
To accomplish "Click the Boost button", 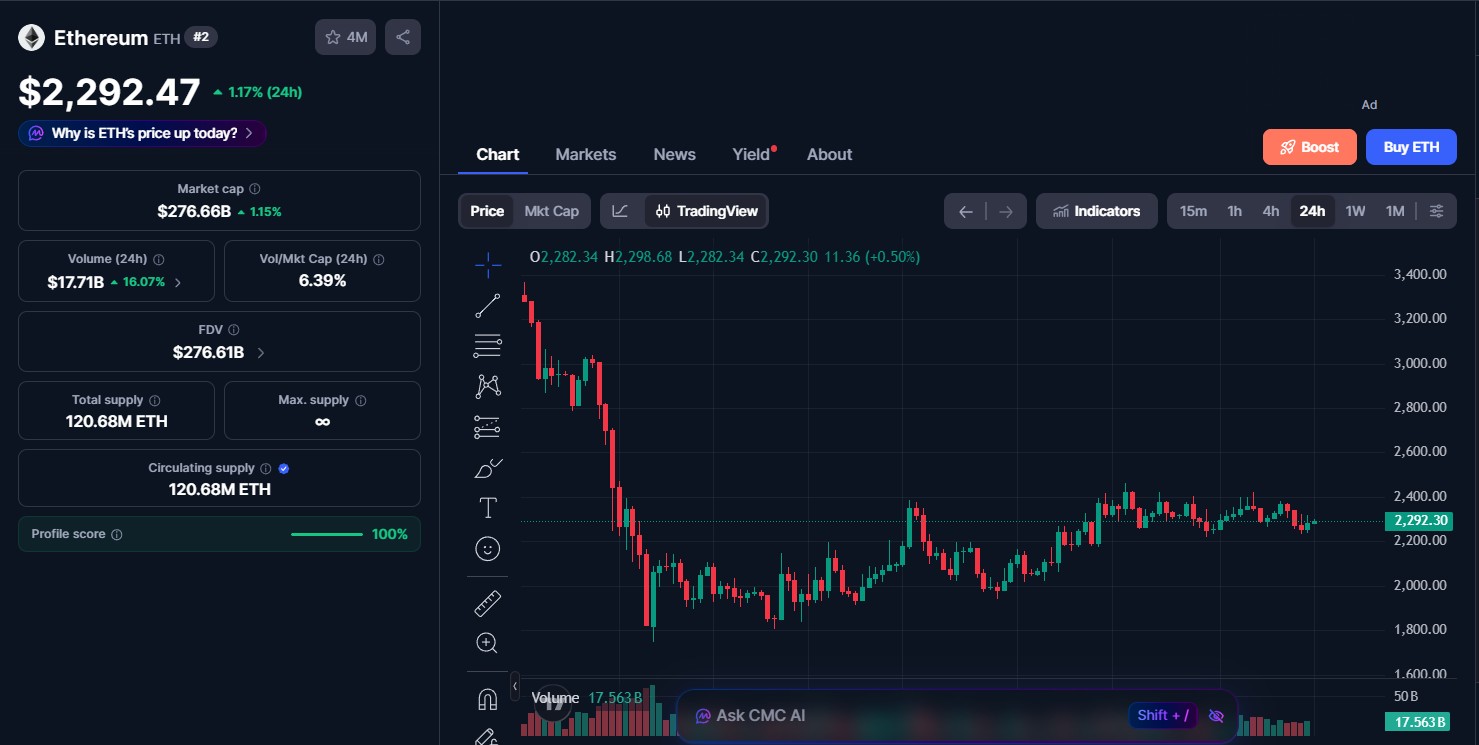I will [1310, 147].
